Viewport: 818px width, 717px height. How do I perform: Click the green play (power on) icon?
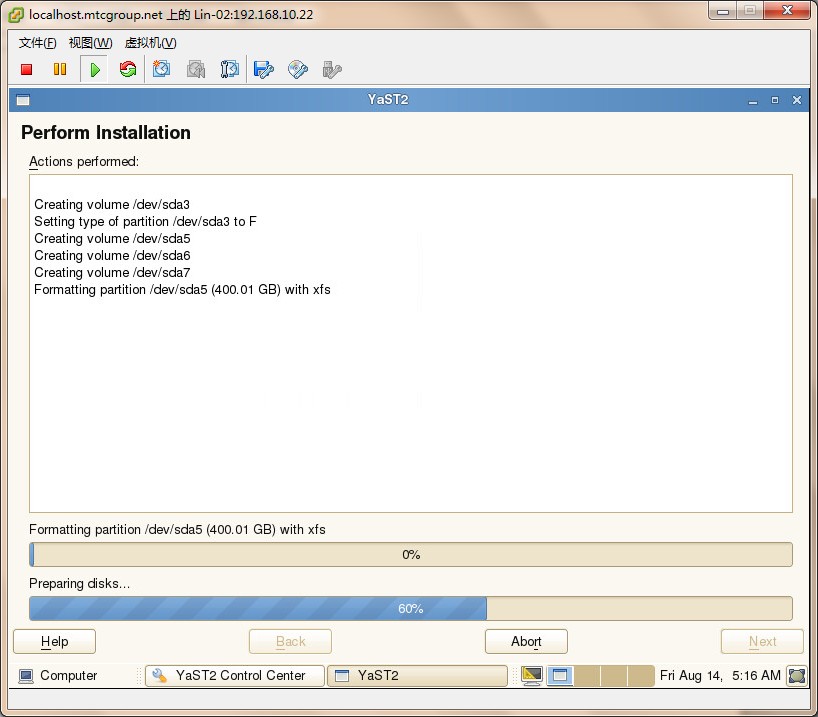(94, 69)
